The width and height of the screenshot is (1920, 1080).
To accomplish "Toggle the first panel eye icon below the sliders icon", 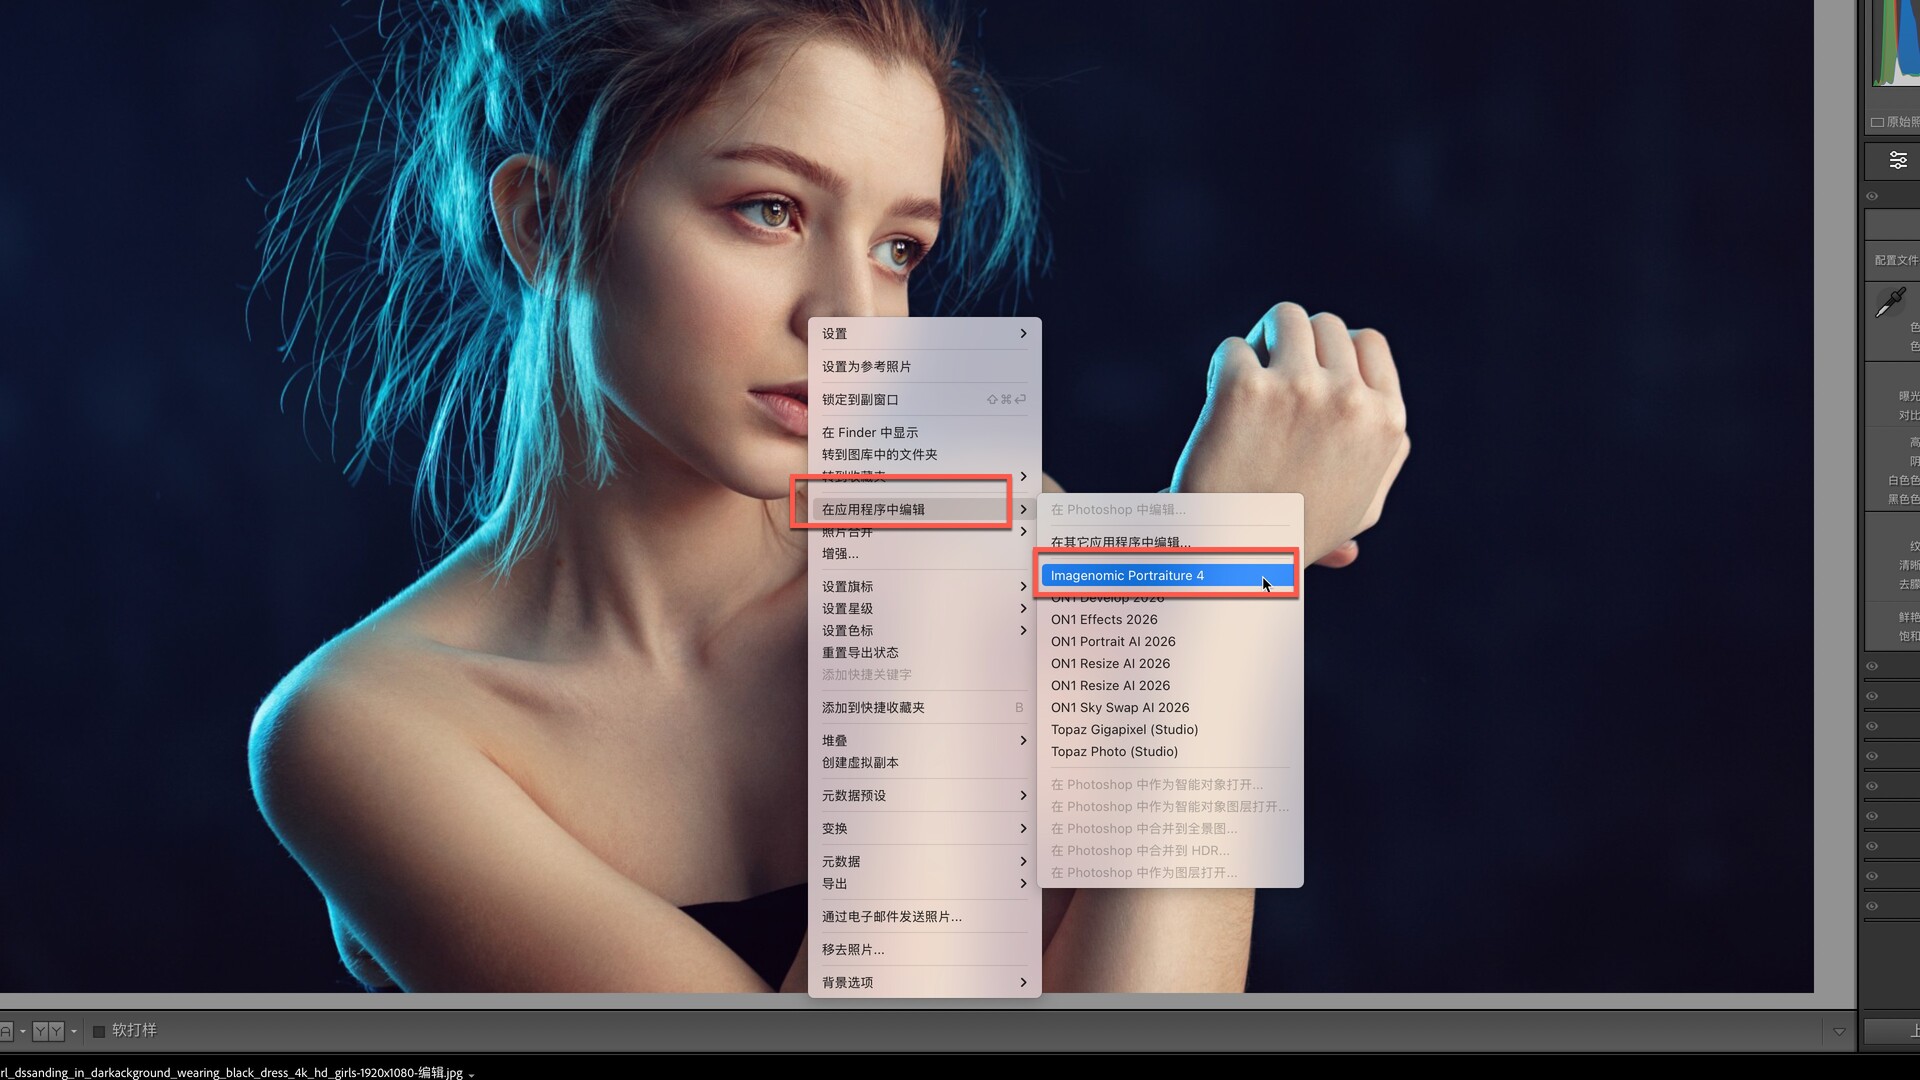I will (x=1872, y=196).
